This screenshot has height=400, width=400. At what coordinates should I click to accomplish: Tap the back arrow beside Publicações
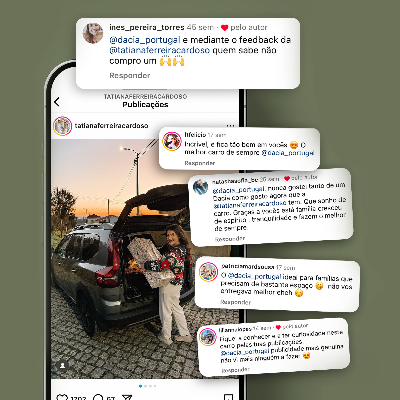click(x=57, y=102)
